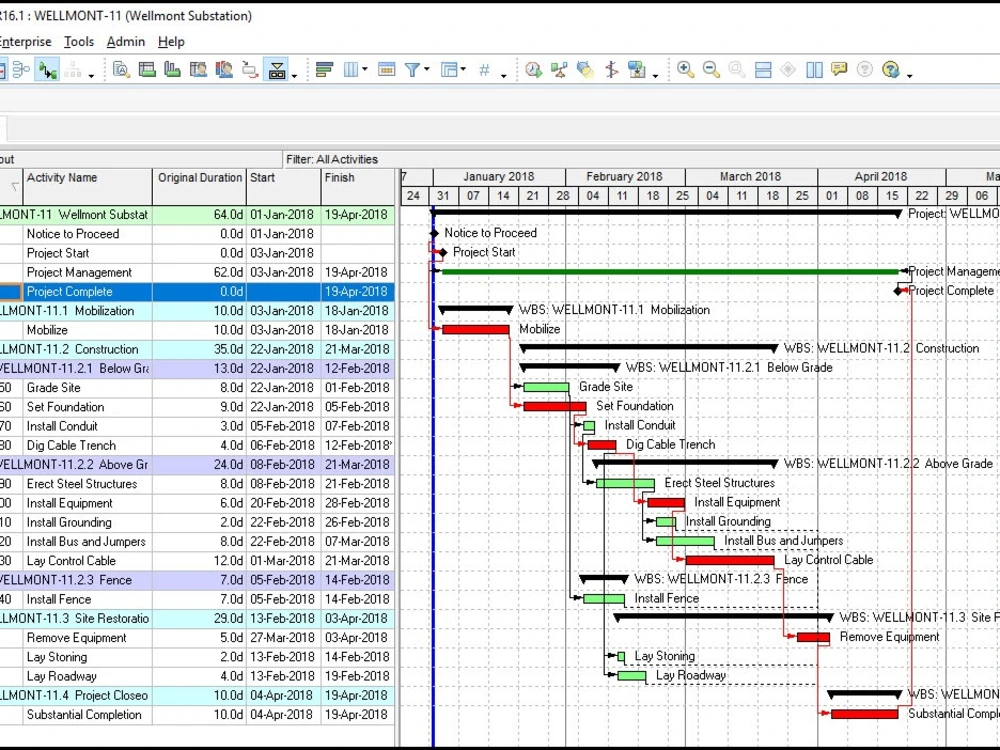This screenshot has width=1000, height=750.
Task: Click the split-horizontal layout icon
Action: pyautogui.click(x=763, y=70)
